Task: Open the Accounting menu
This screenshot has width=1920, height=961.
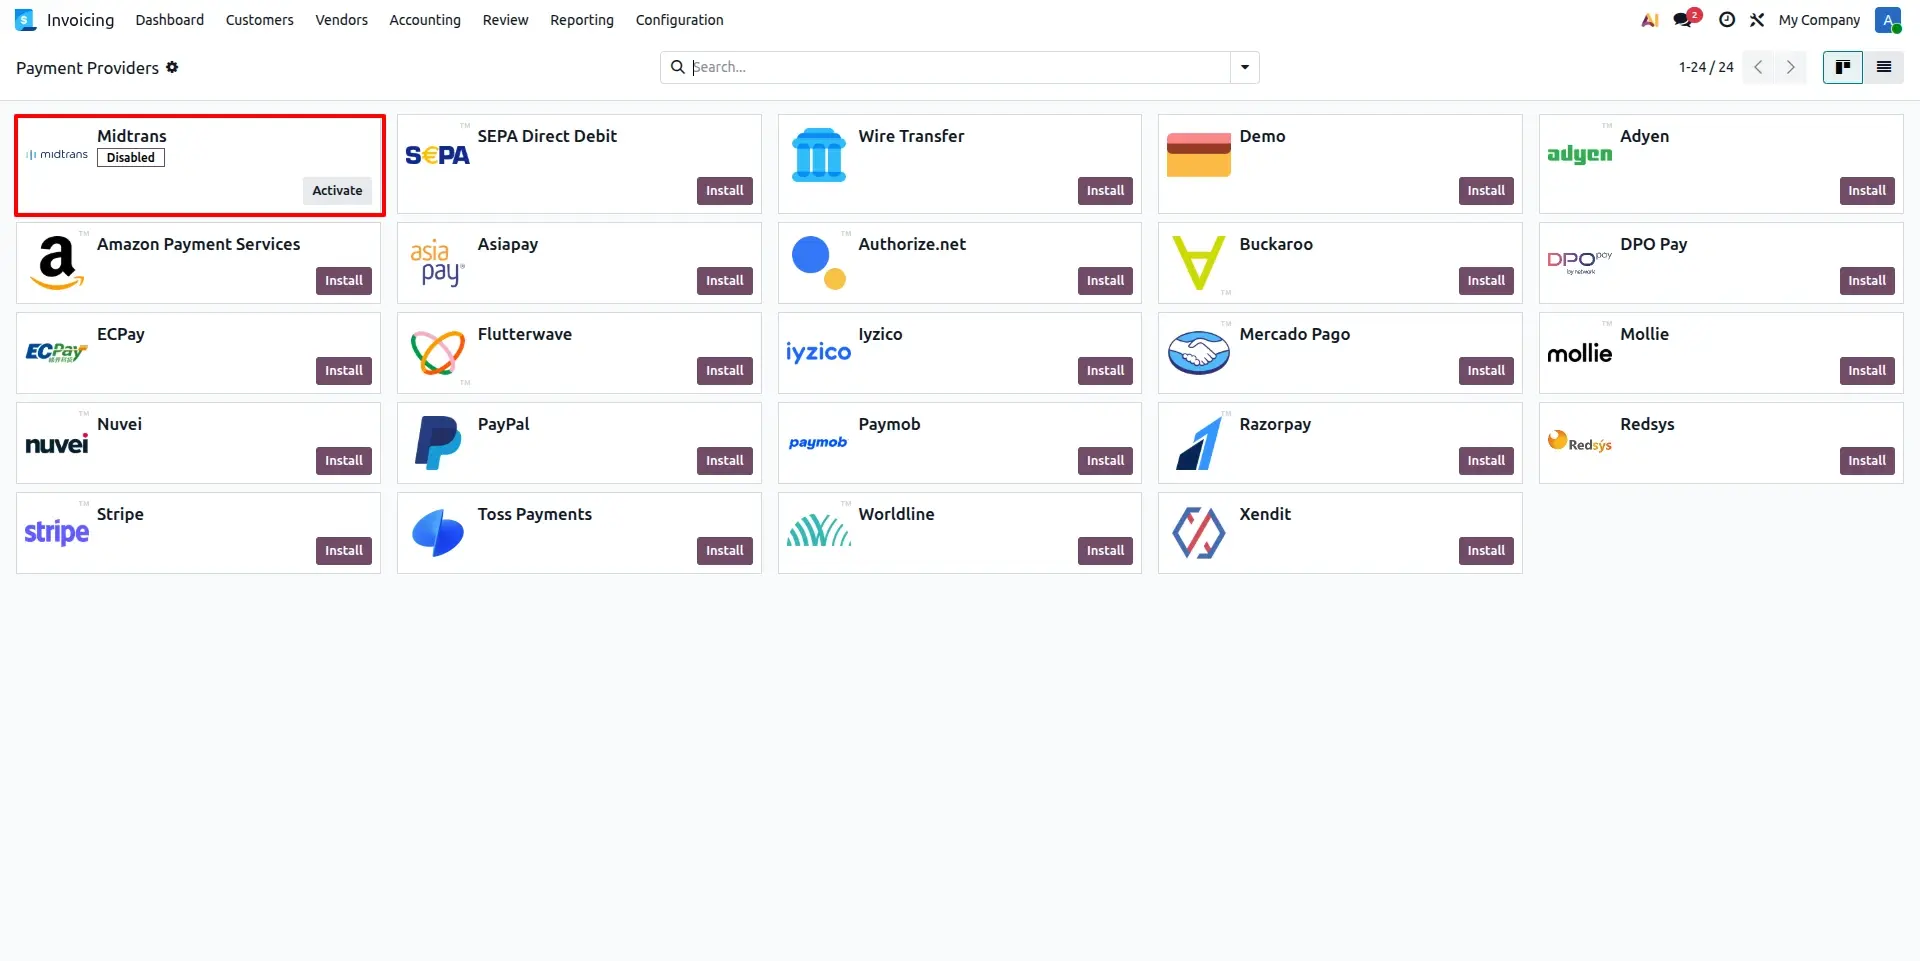Action: tap(425, 20)
